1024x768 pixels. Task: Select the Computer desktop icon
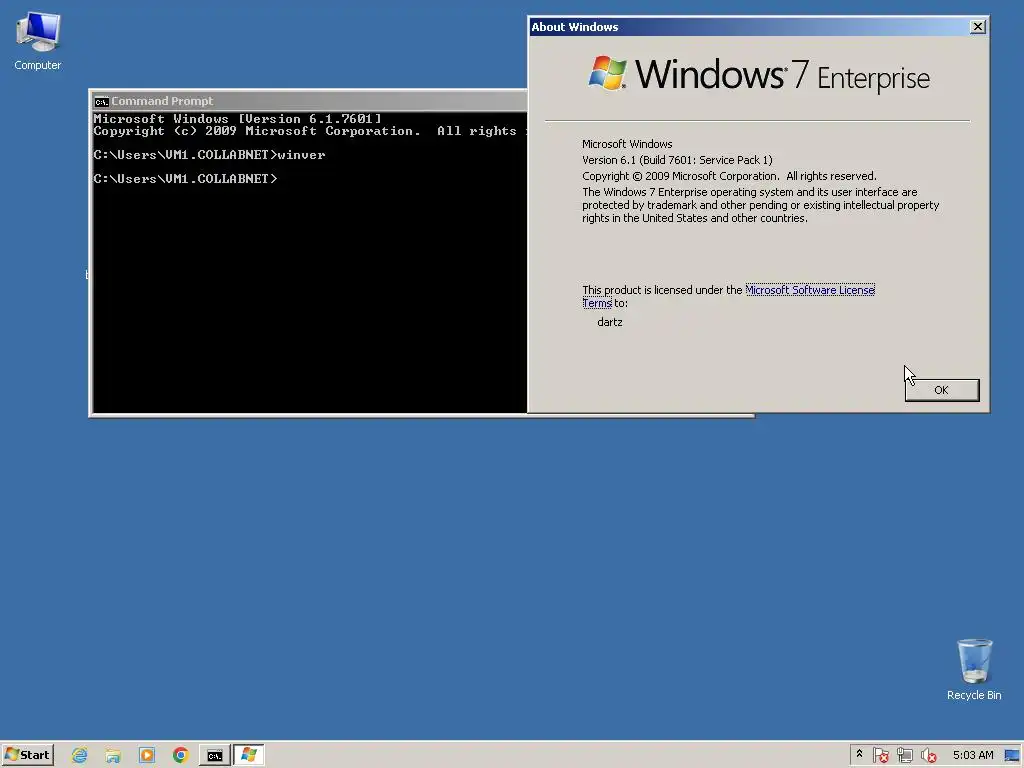point(38,42)
